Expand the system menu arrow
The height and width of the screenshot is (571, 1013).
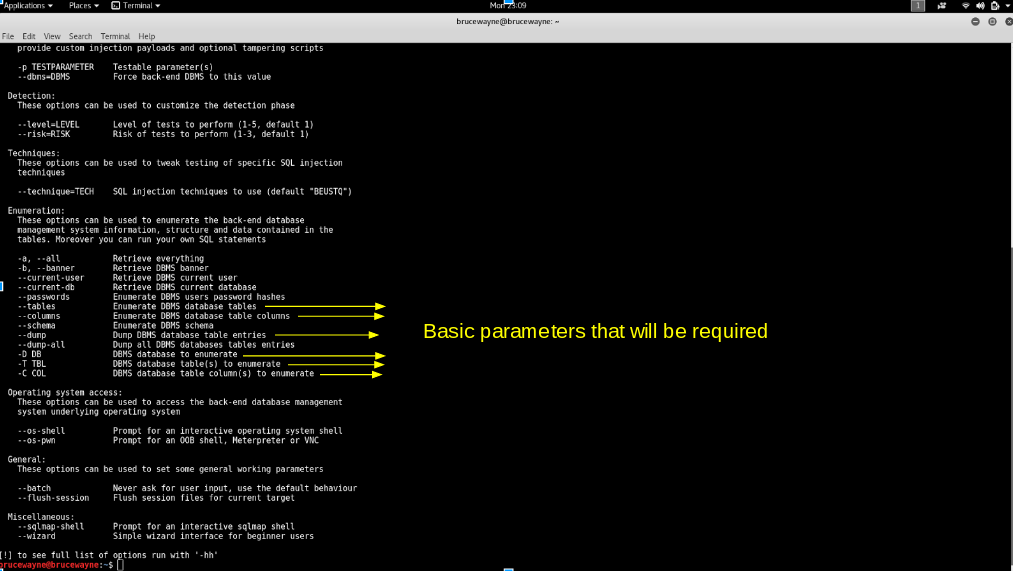click(1008, 6)
